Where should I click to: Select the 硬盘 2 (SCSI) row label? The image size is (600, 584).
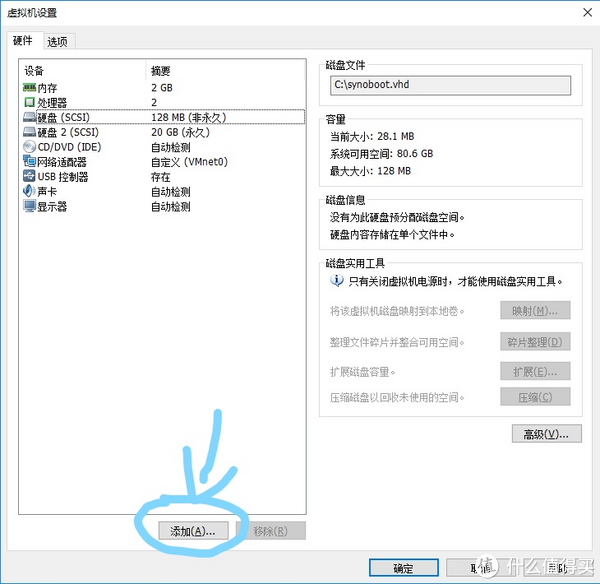coord(68,132)
